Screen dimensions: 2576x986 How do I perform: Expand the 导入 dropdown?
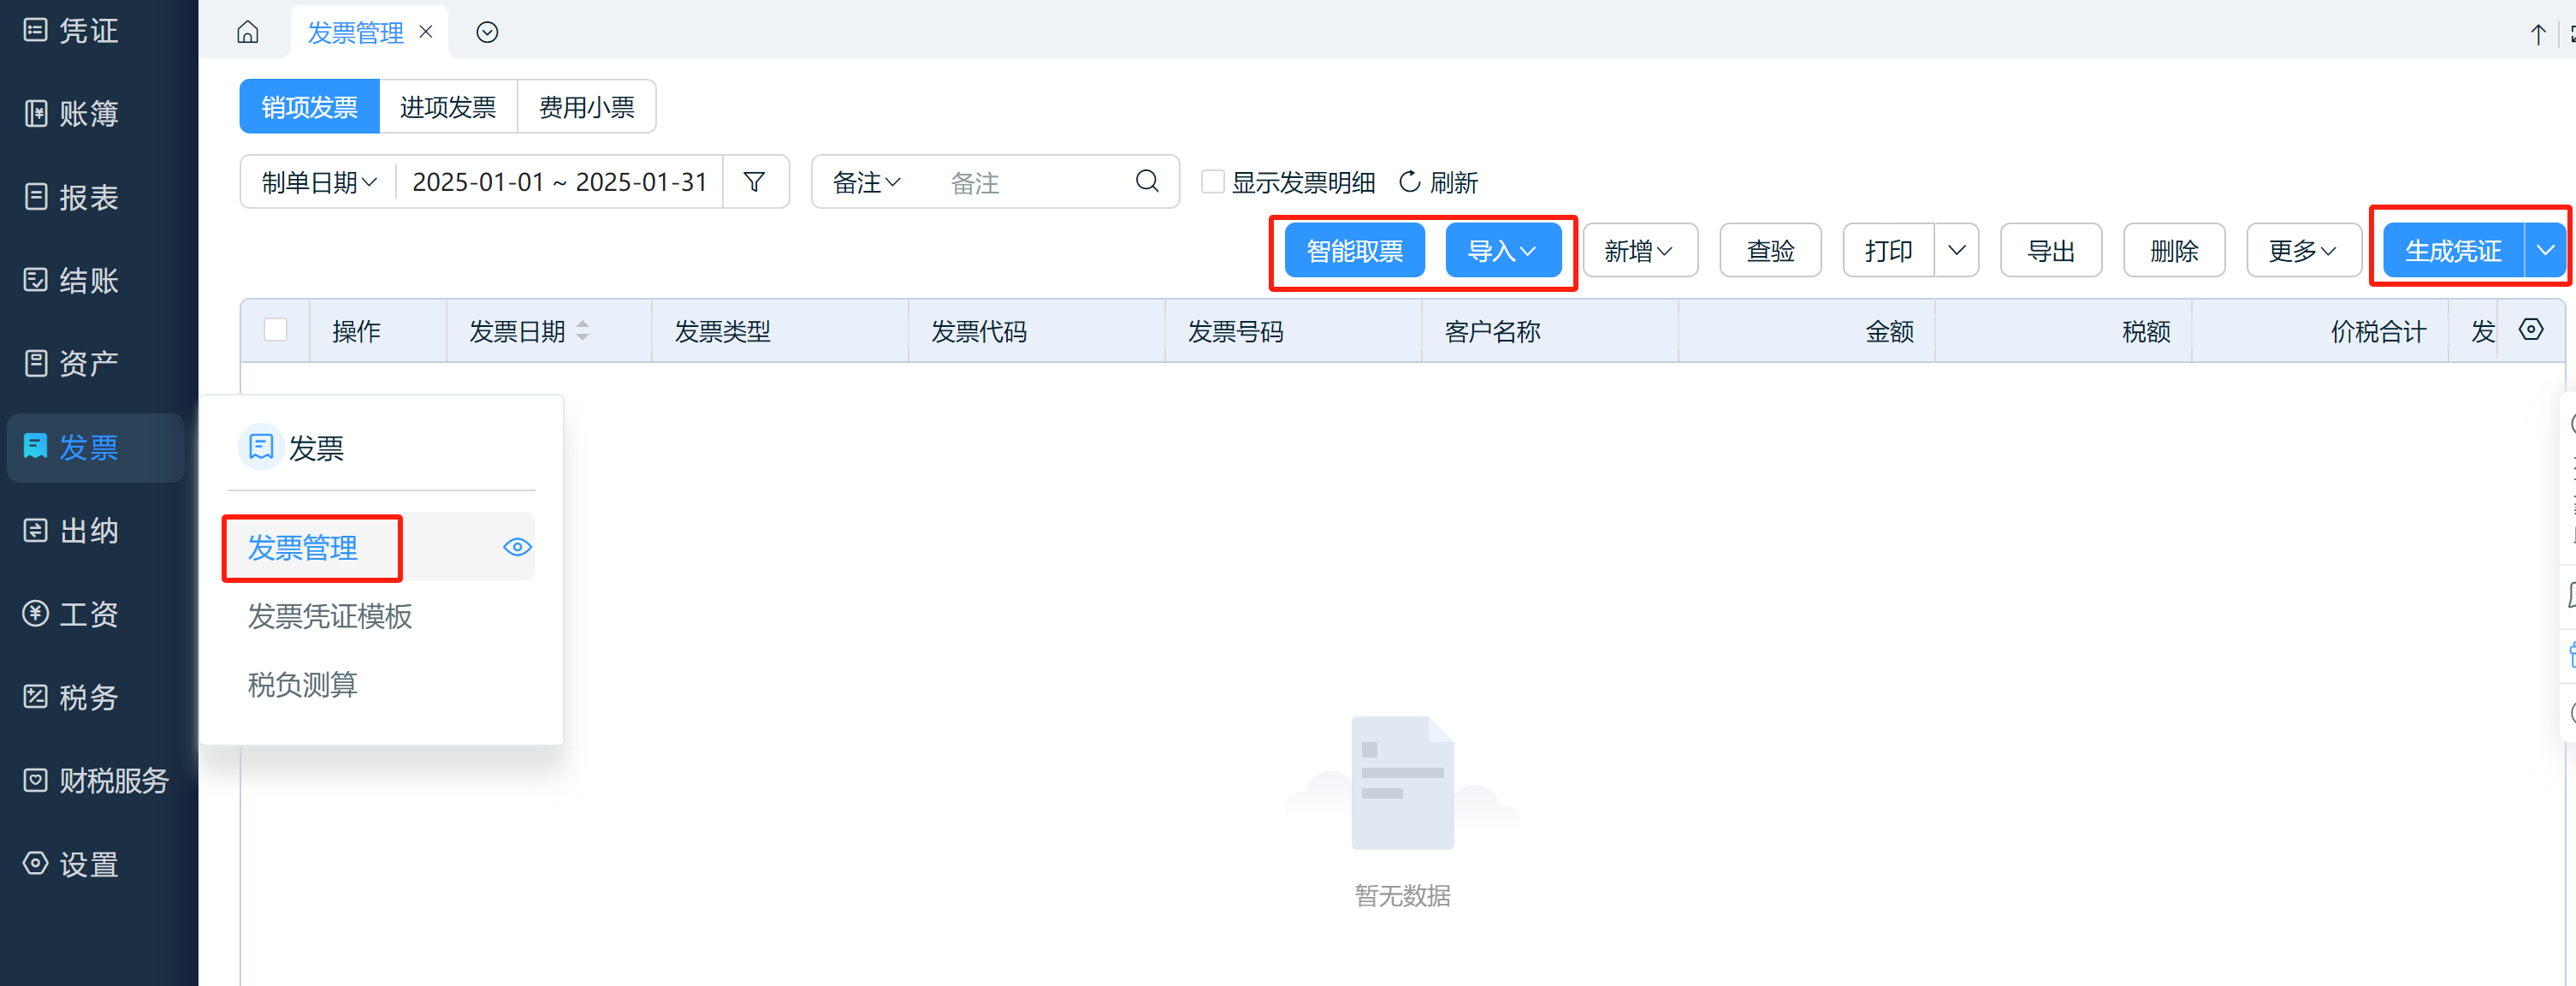point(1502,251)
